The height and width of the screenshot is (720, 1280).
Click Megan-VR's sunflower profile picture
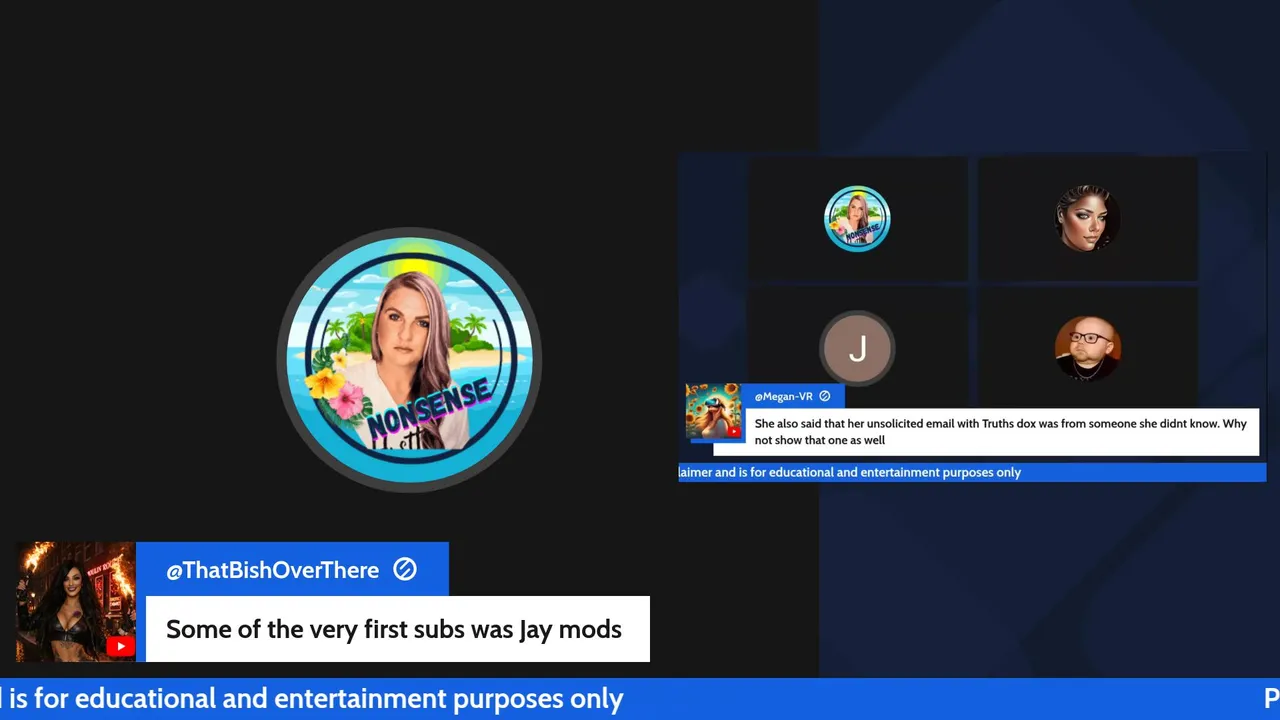[713, 411]
